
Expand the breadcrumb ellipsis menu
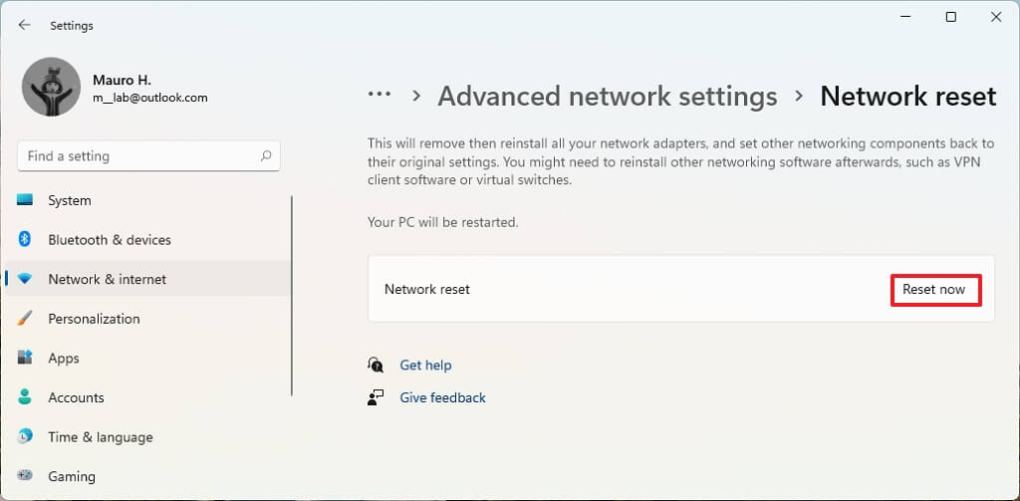coord(379,95)
